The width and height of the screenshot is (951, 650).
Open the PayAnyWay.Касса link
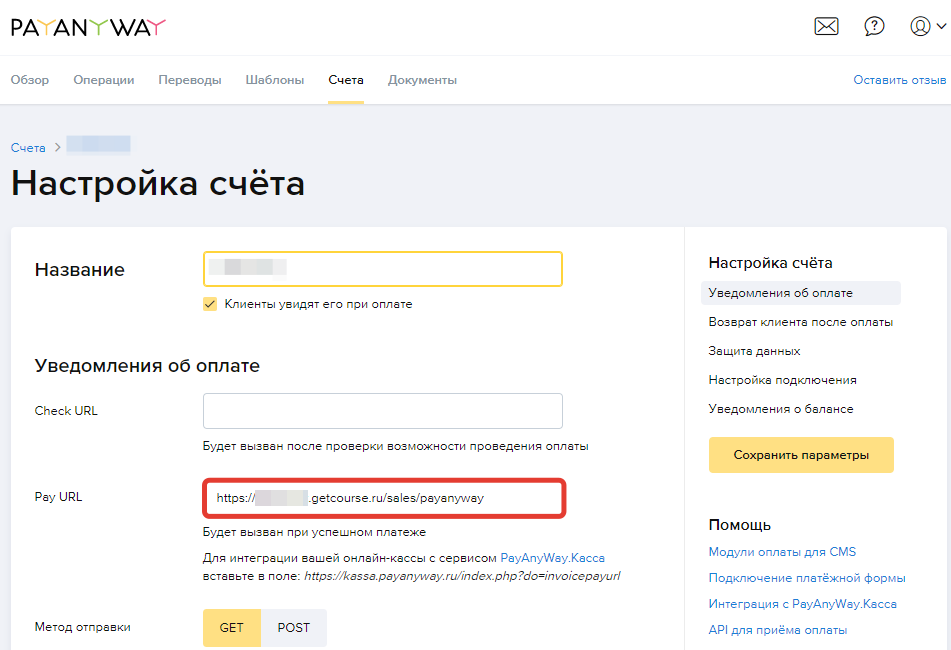[552, 558]
